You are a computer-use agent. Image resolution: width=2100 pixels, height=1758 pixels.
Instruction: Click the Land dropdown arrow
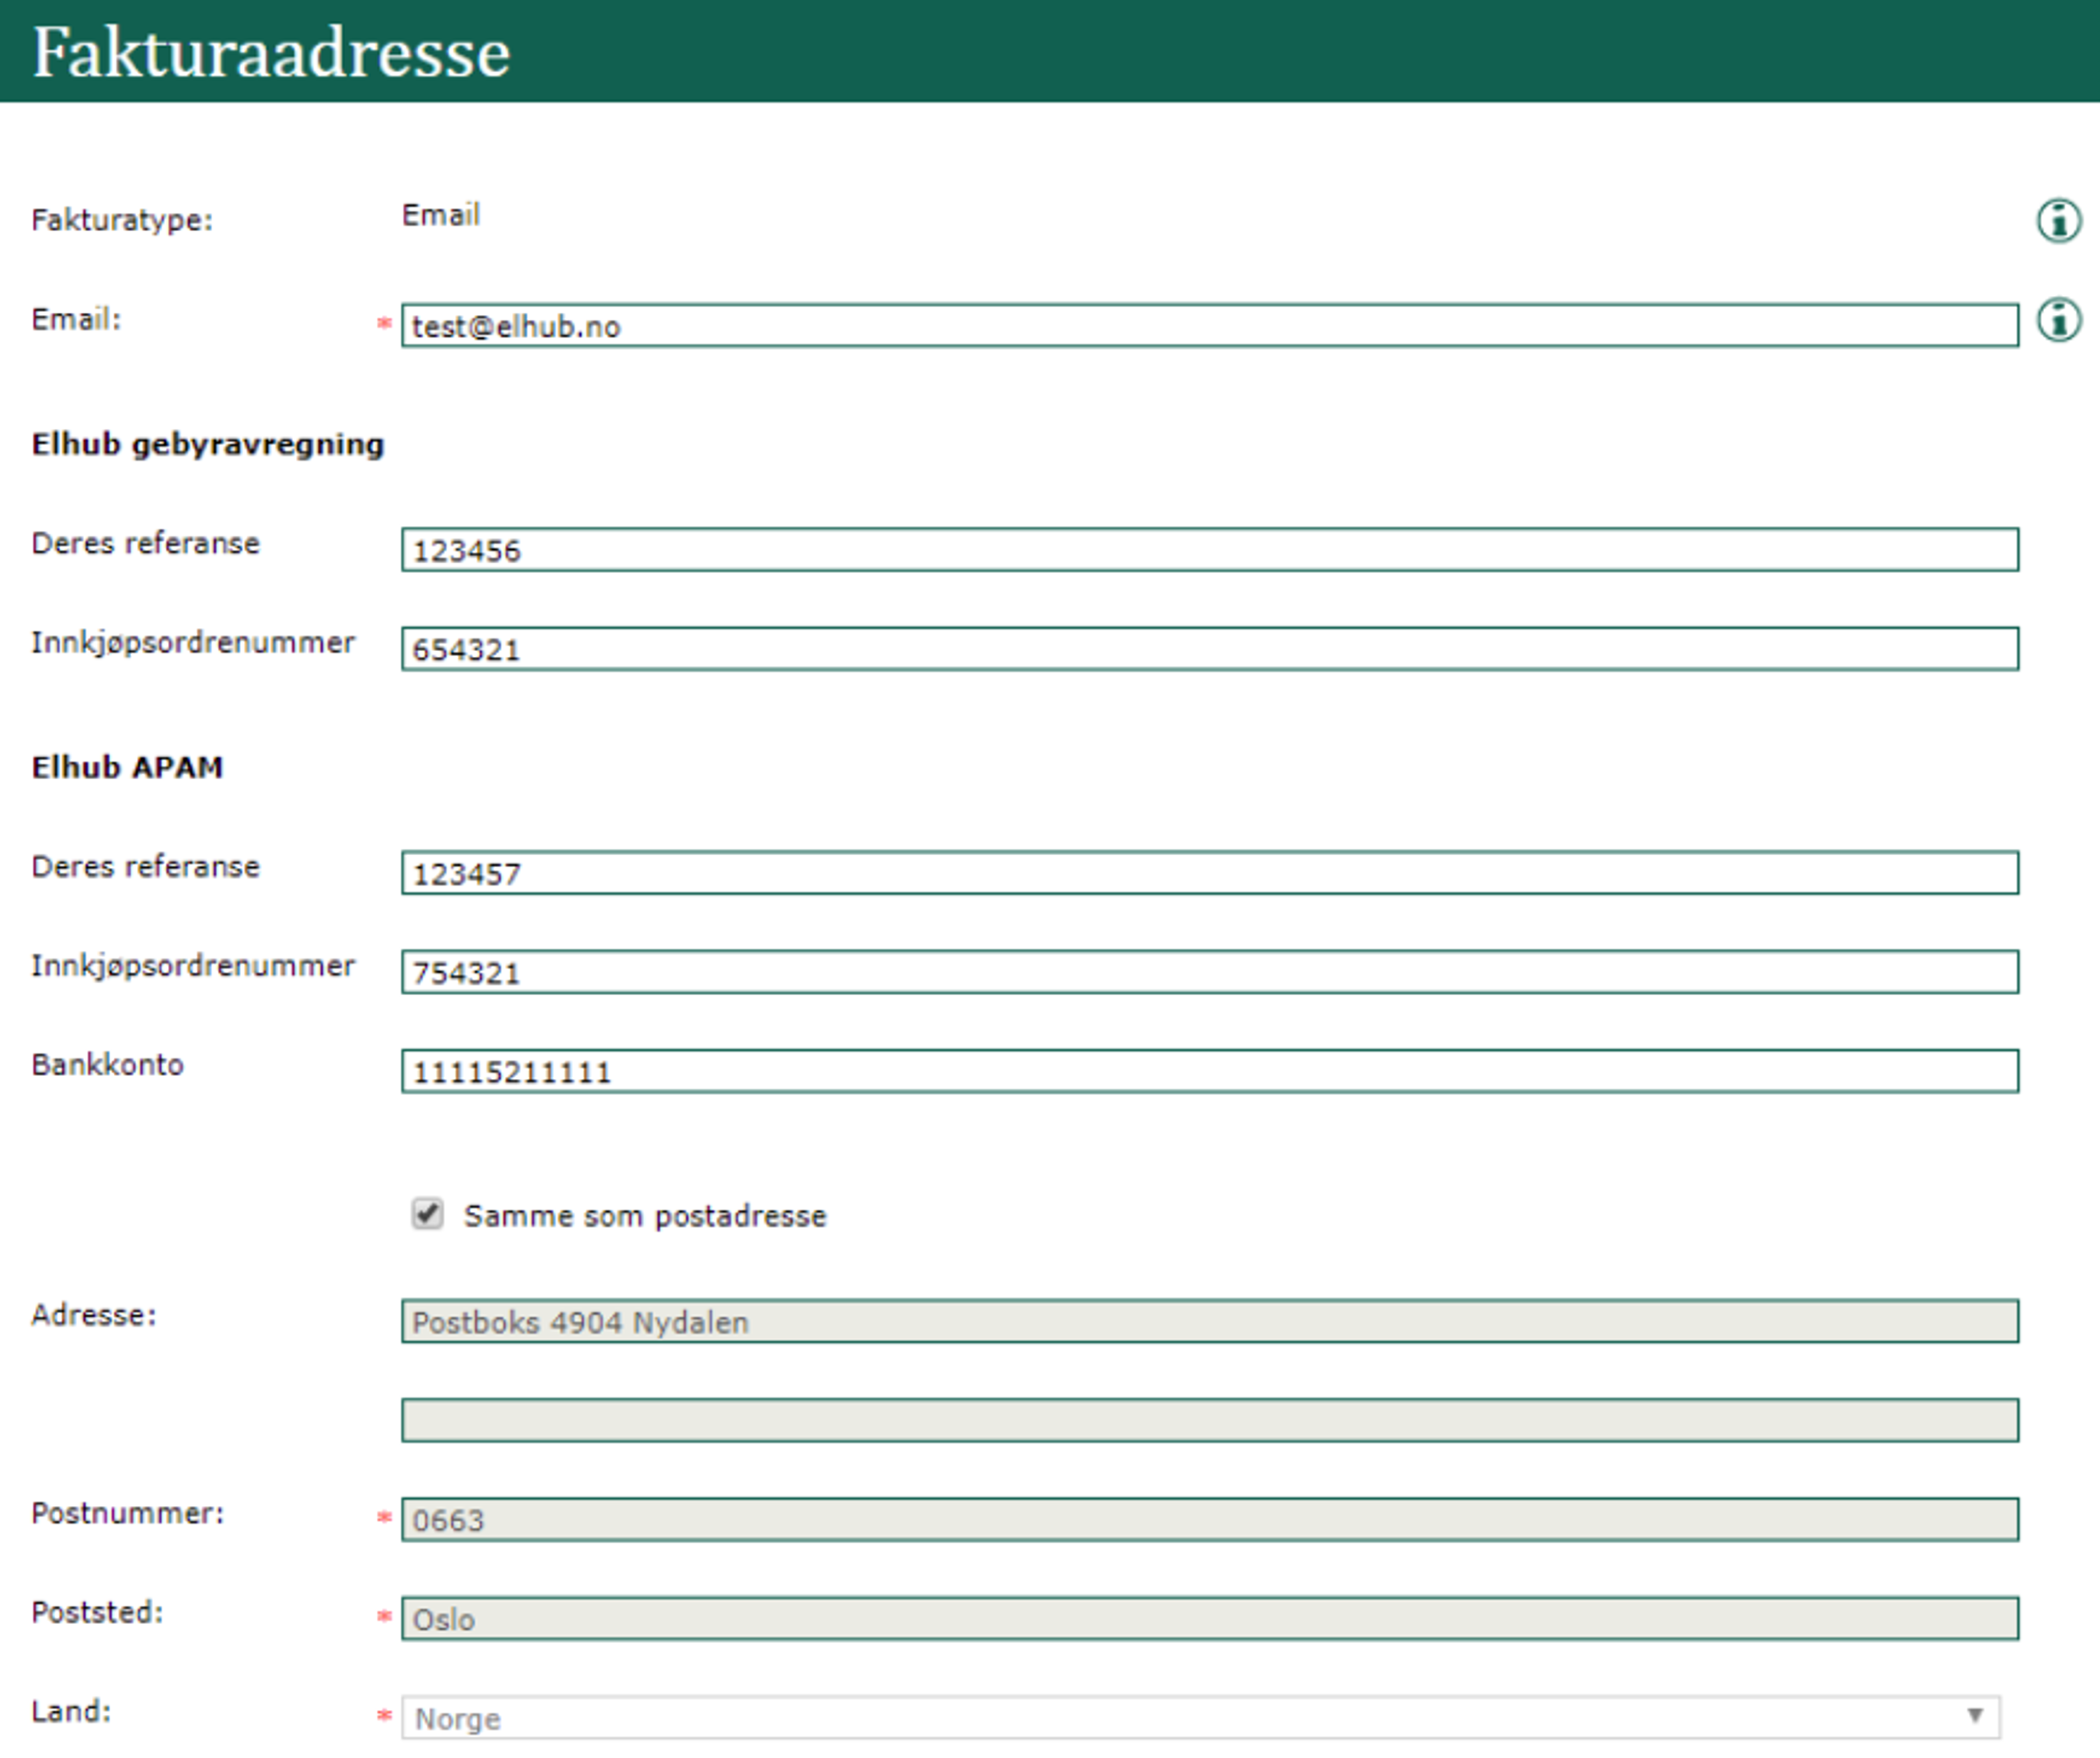pyautogui.click(x=1974, y=1716)
